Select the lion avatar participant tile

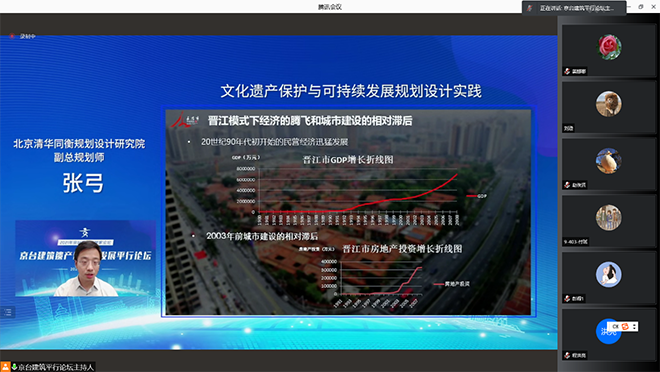pos(609,107)
